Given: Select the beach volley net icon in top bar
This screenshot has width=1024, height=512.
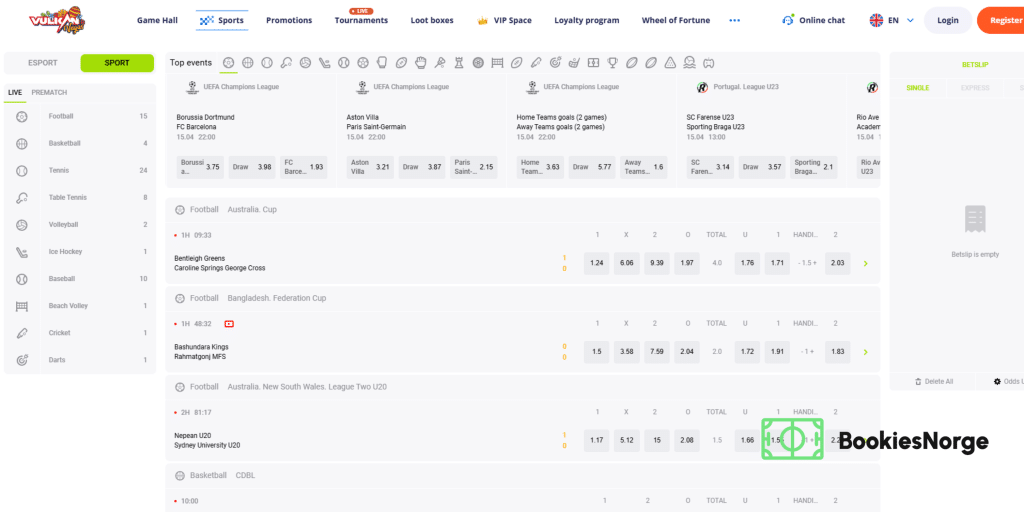Looking at the screenshot, I should click(x=497, y=63).
